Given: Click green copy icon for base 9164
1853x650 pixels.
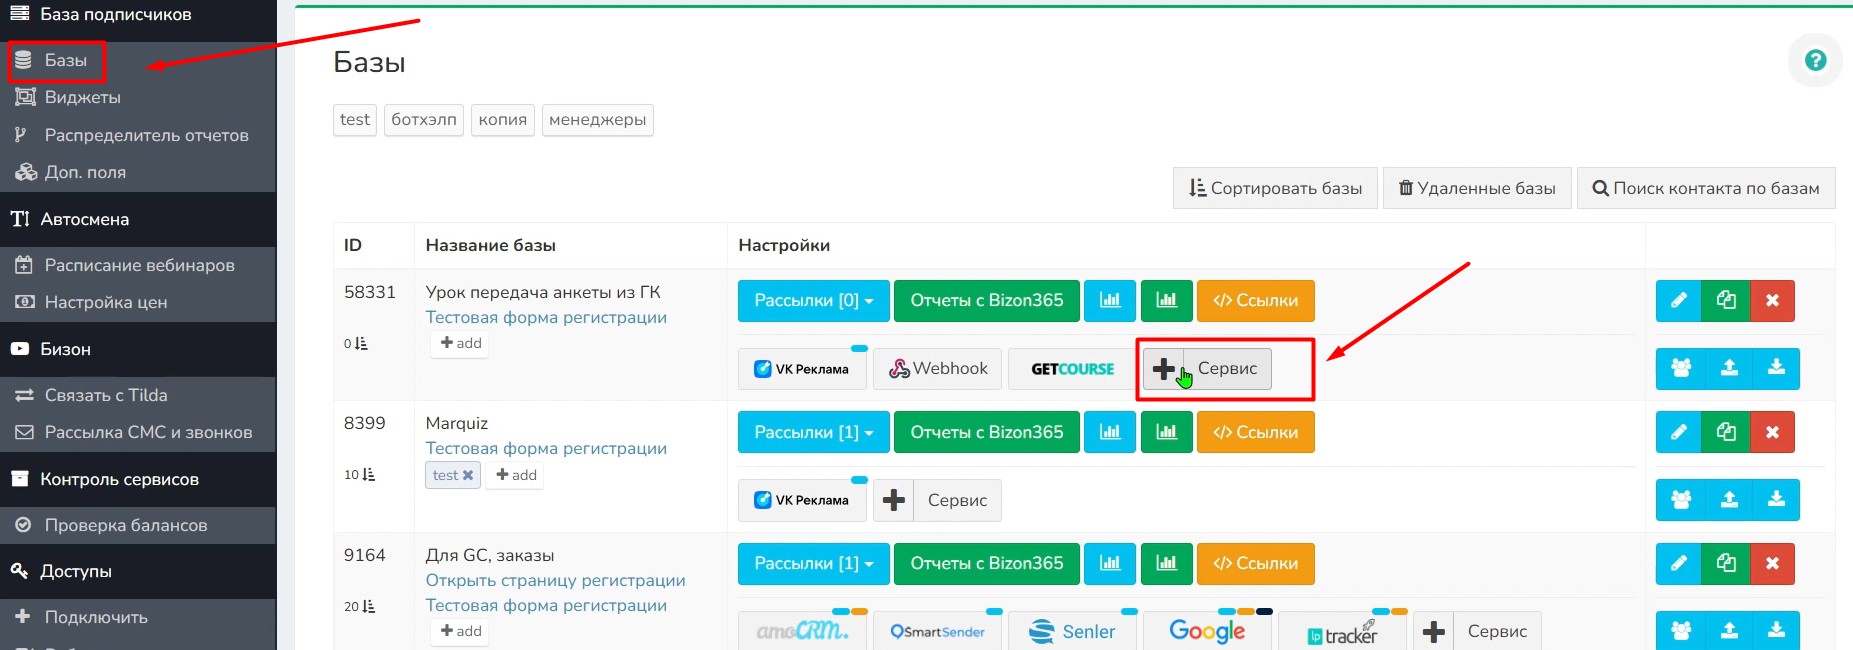Looking at the screenshot, I should 1725,563.
